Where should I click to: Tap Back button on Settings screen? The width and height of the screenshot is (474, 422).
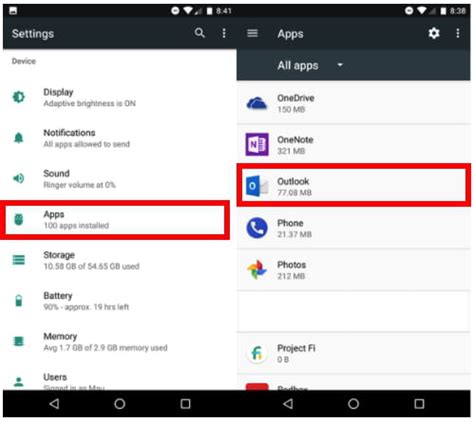click(x=54, y=404)
